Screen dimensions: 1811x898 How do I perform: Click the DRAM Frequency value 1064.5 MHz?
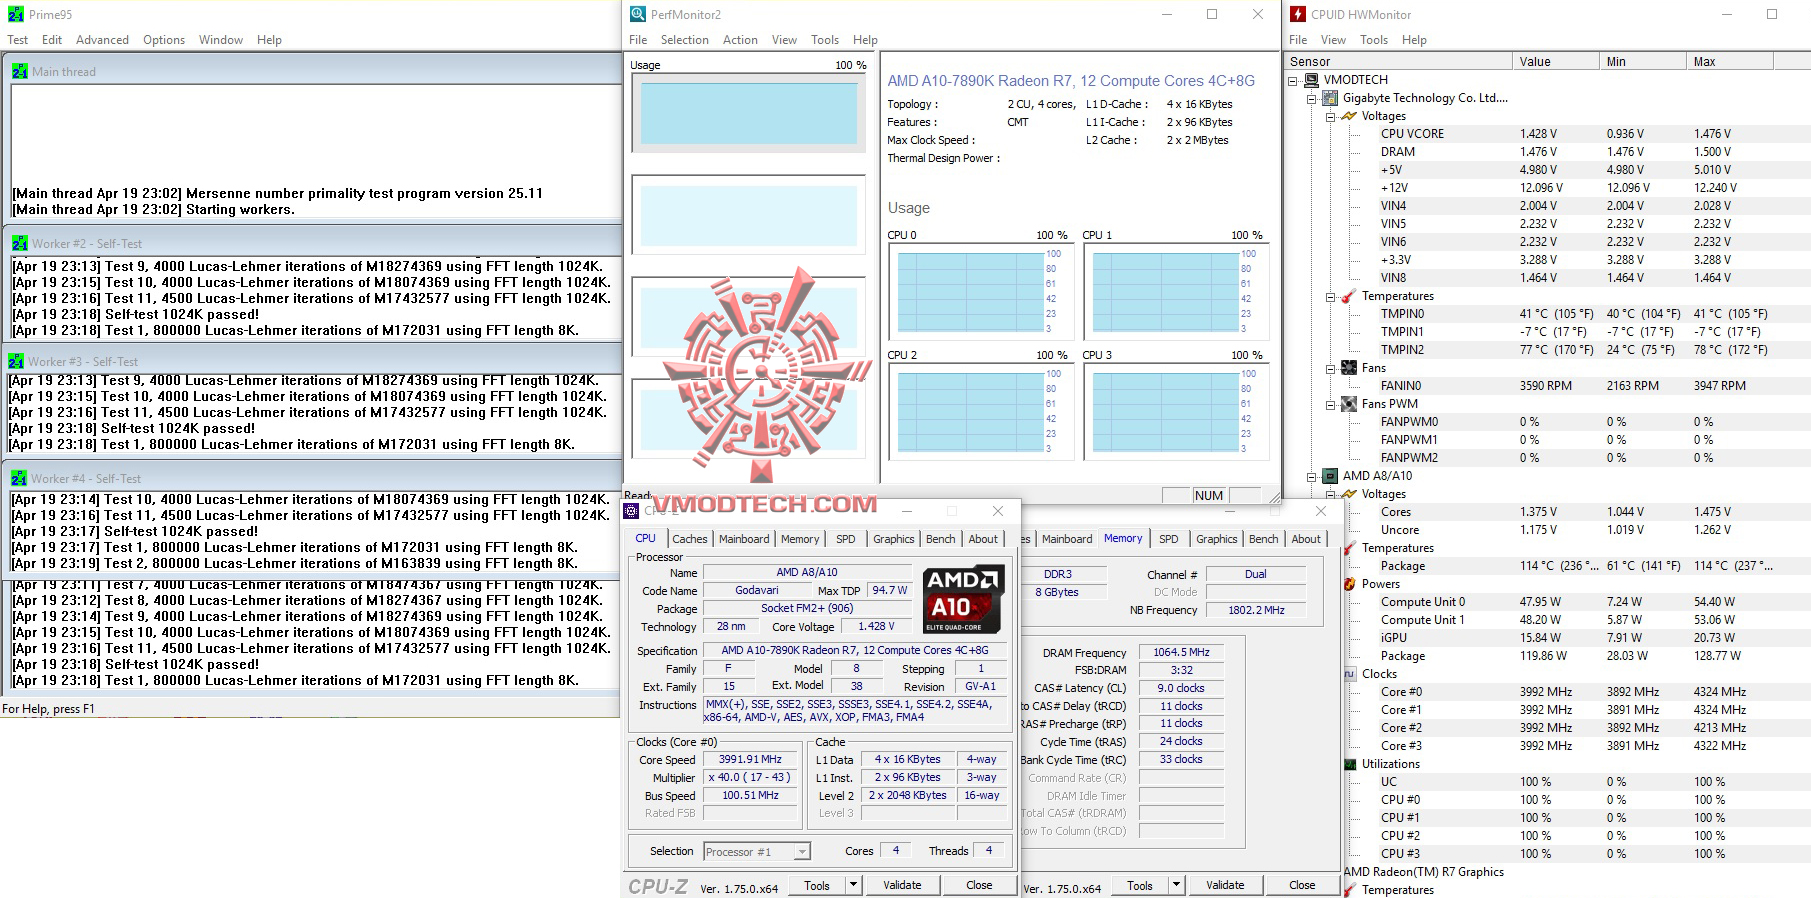[x=1181, y=652]
